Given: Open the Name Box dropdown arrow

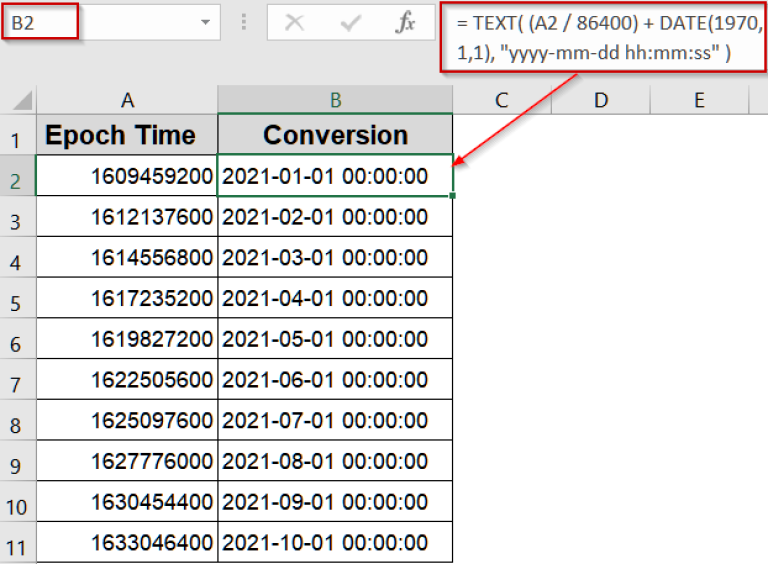Looking at the screenshot, I should pyautogui.click(x=206, y=22).
